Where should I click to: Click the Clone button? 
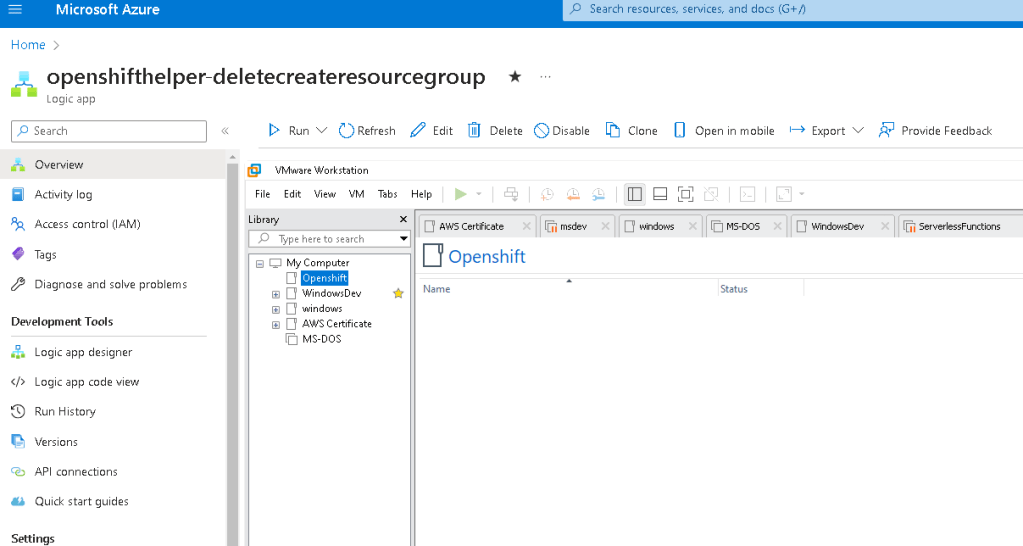tap(632, 130)
